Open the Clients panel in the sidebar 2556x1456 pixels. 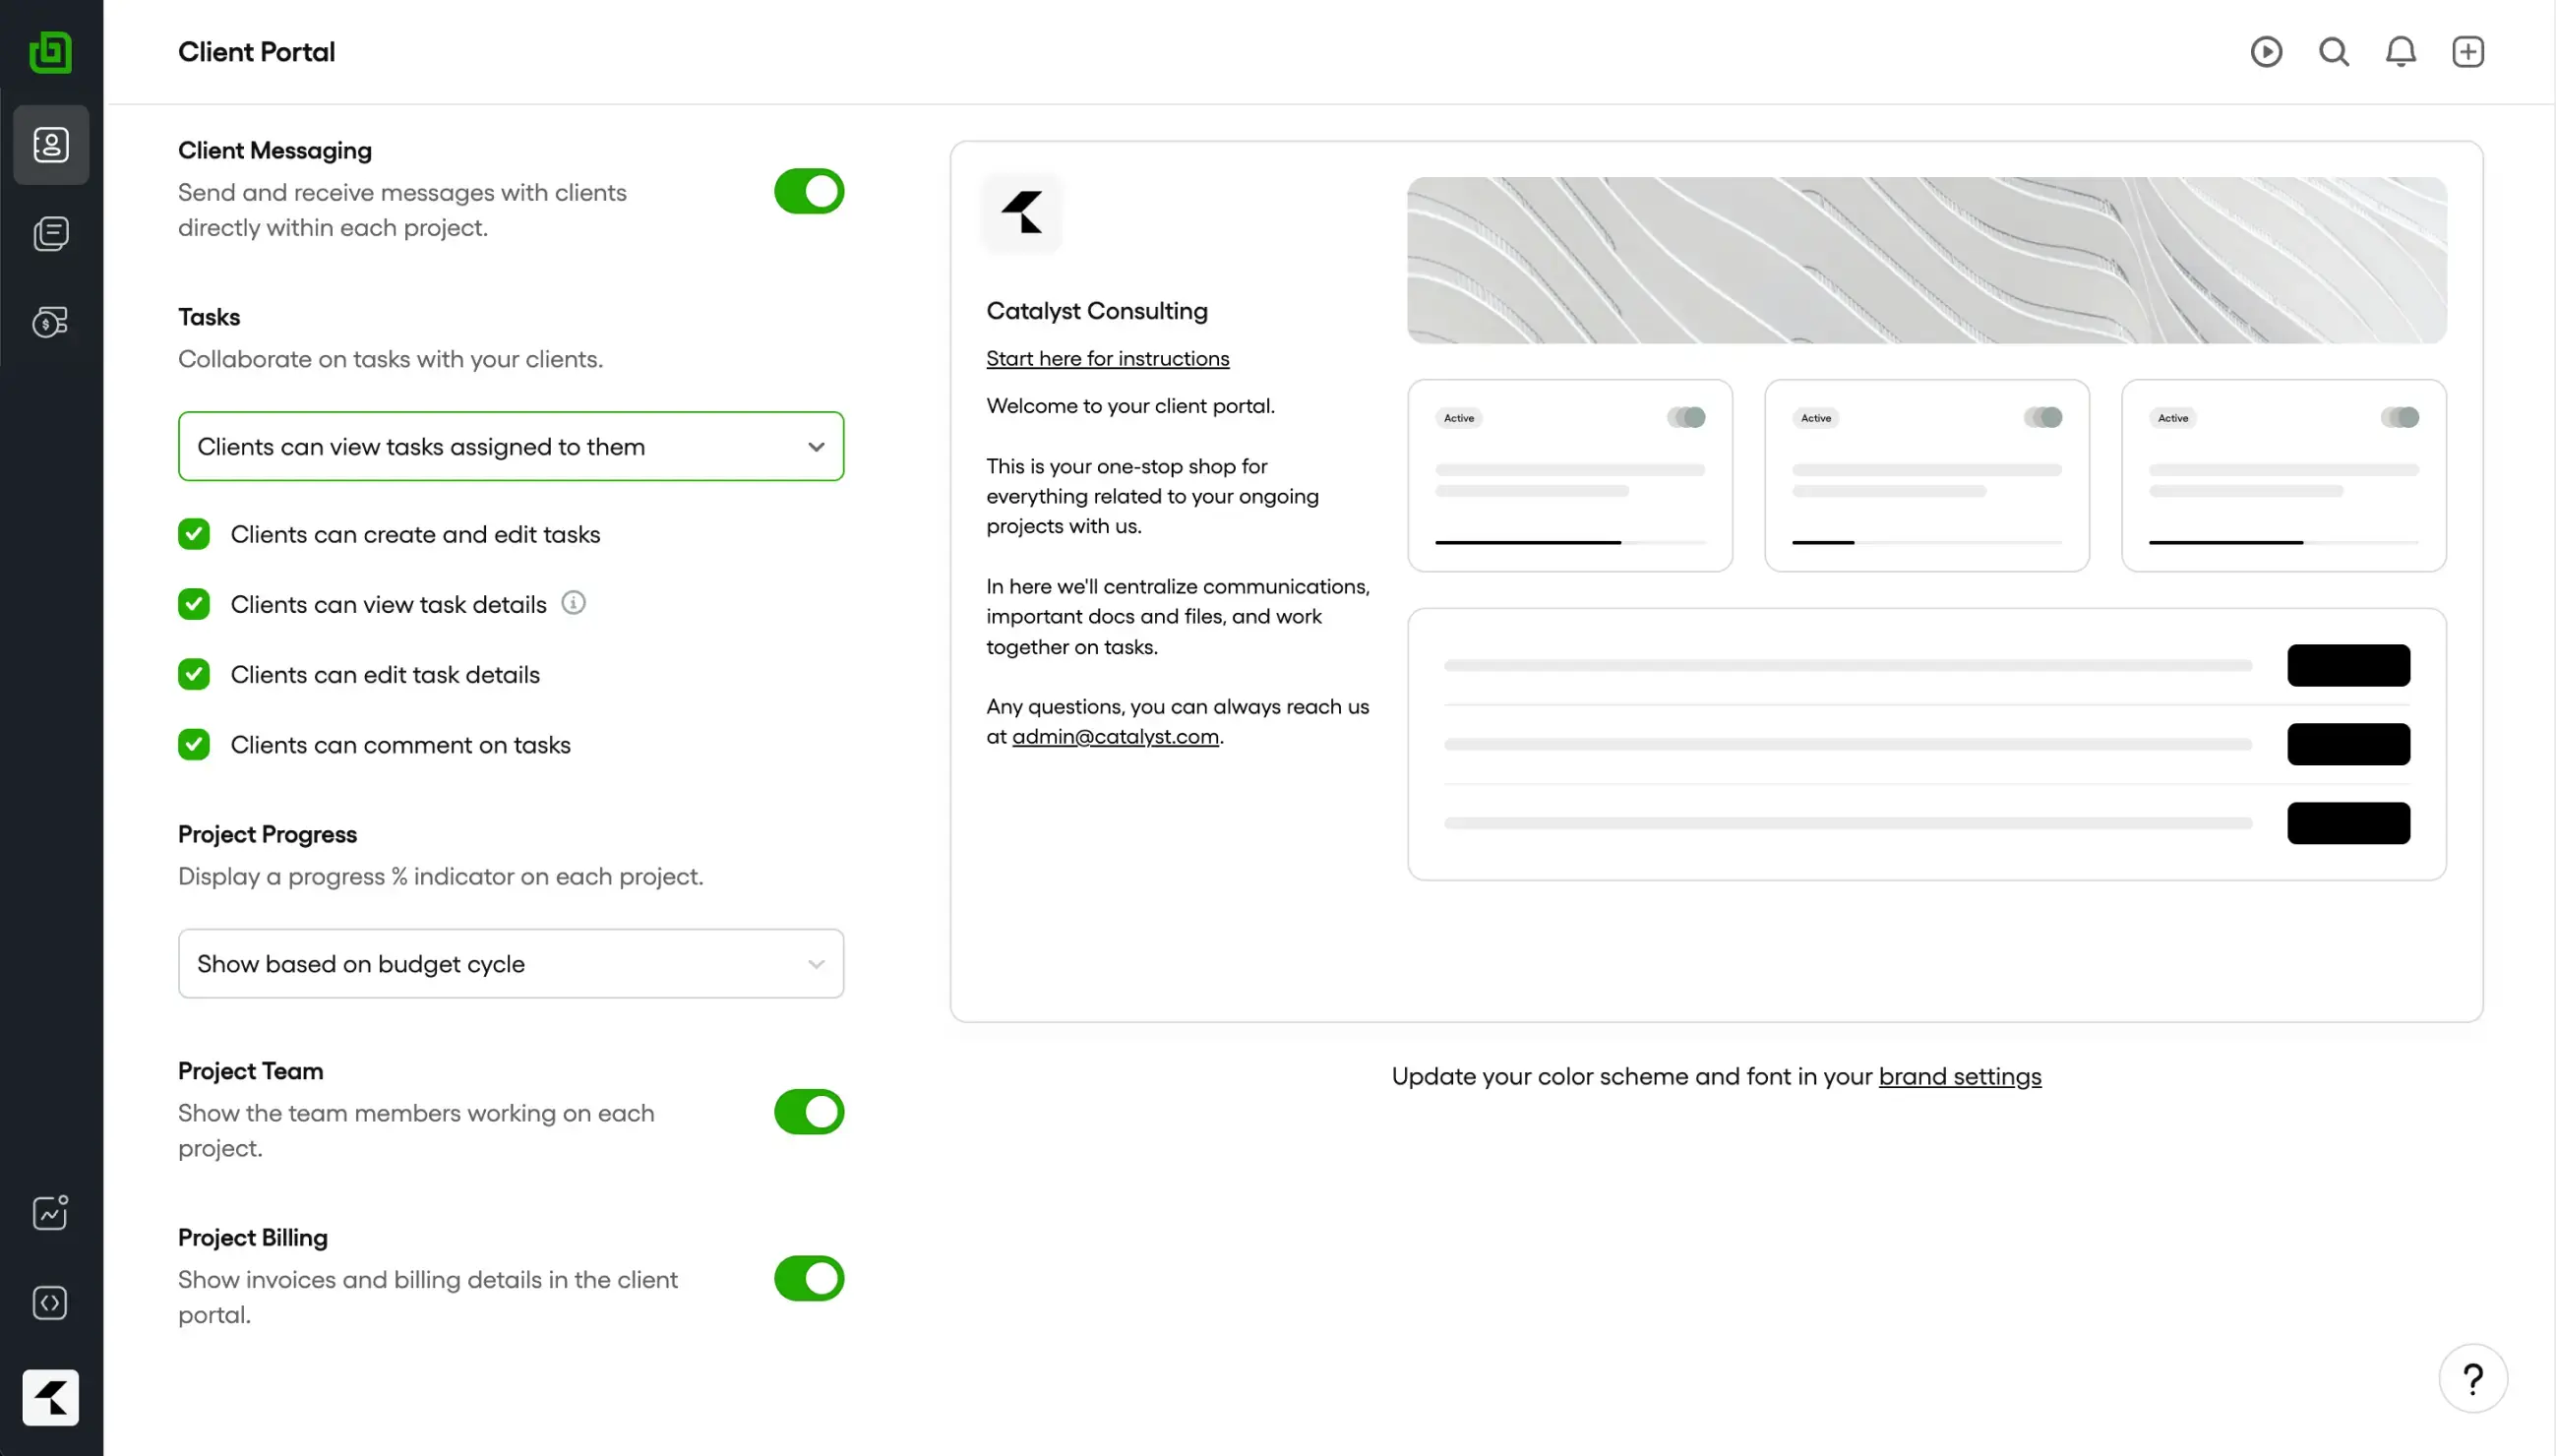(x=51, y=145)
